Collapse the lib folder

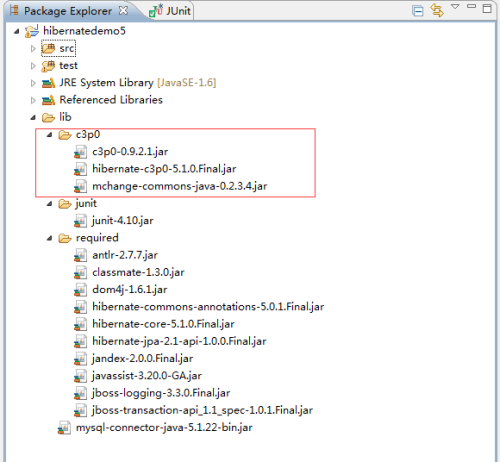33,118
